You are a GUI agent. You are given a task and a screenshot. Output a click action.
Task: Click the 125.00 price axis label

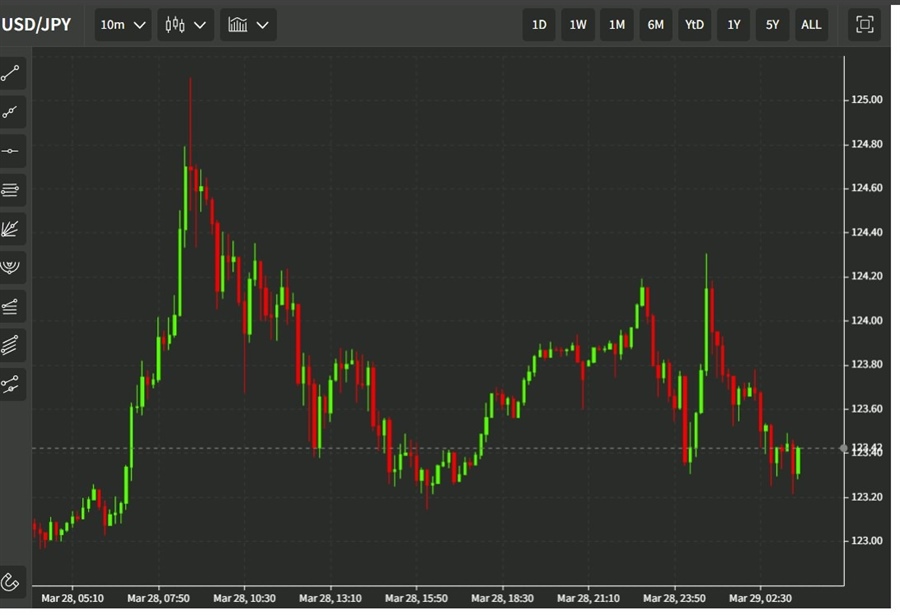pyautogui.click(x=867, y=100)
